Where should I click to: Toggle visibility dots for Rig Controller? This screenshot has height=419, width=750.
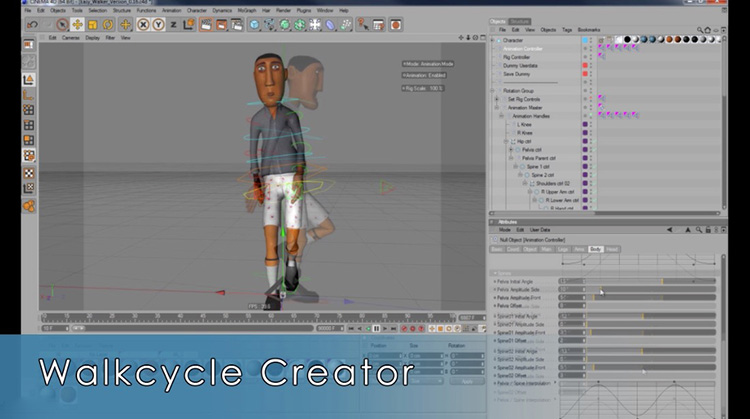click(x=590, y=57)
